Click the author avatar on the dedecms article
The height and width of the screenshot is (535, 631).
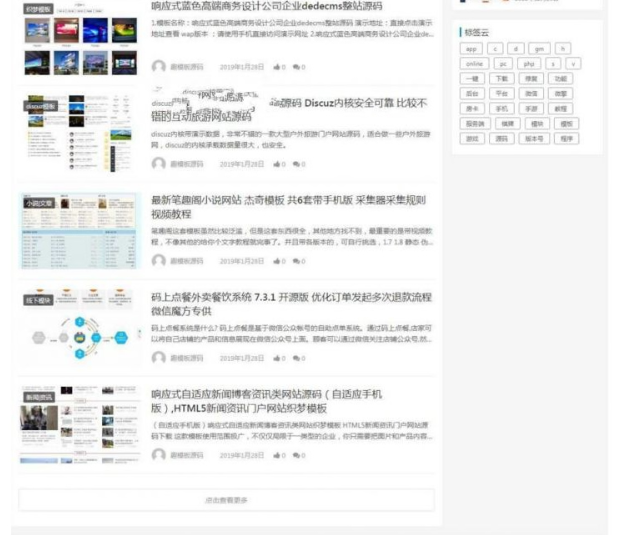tap(158, 67)
